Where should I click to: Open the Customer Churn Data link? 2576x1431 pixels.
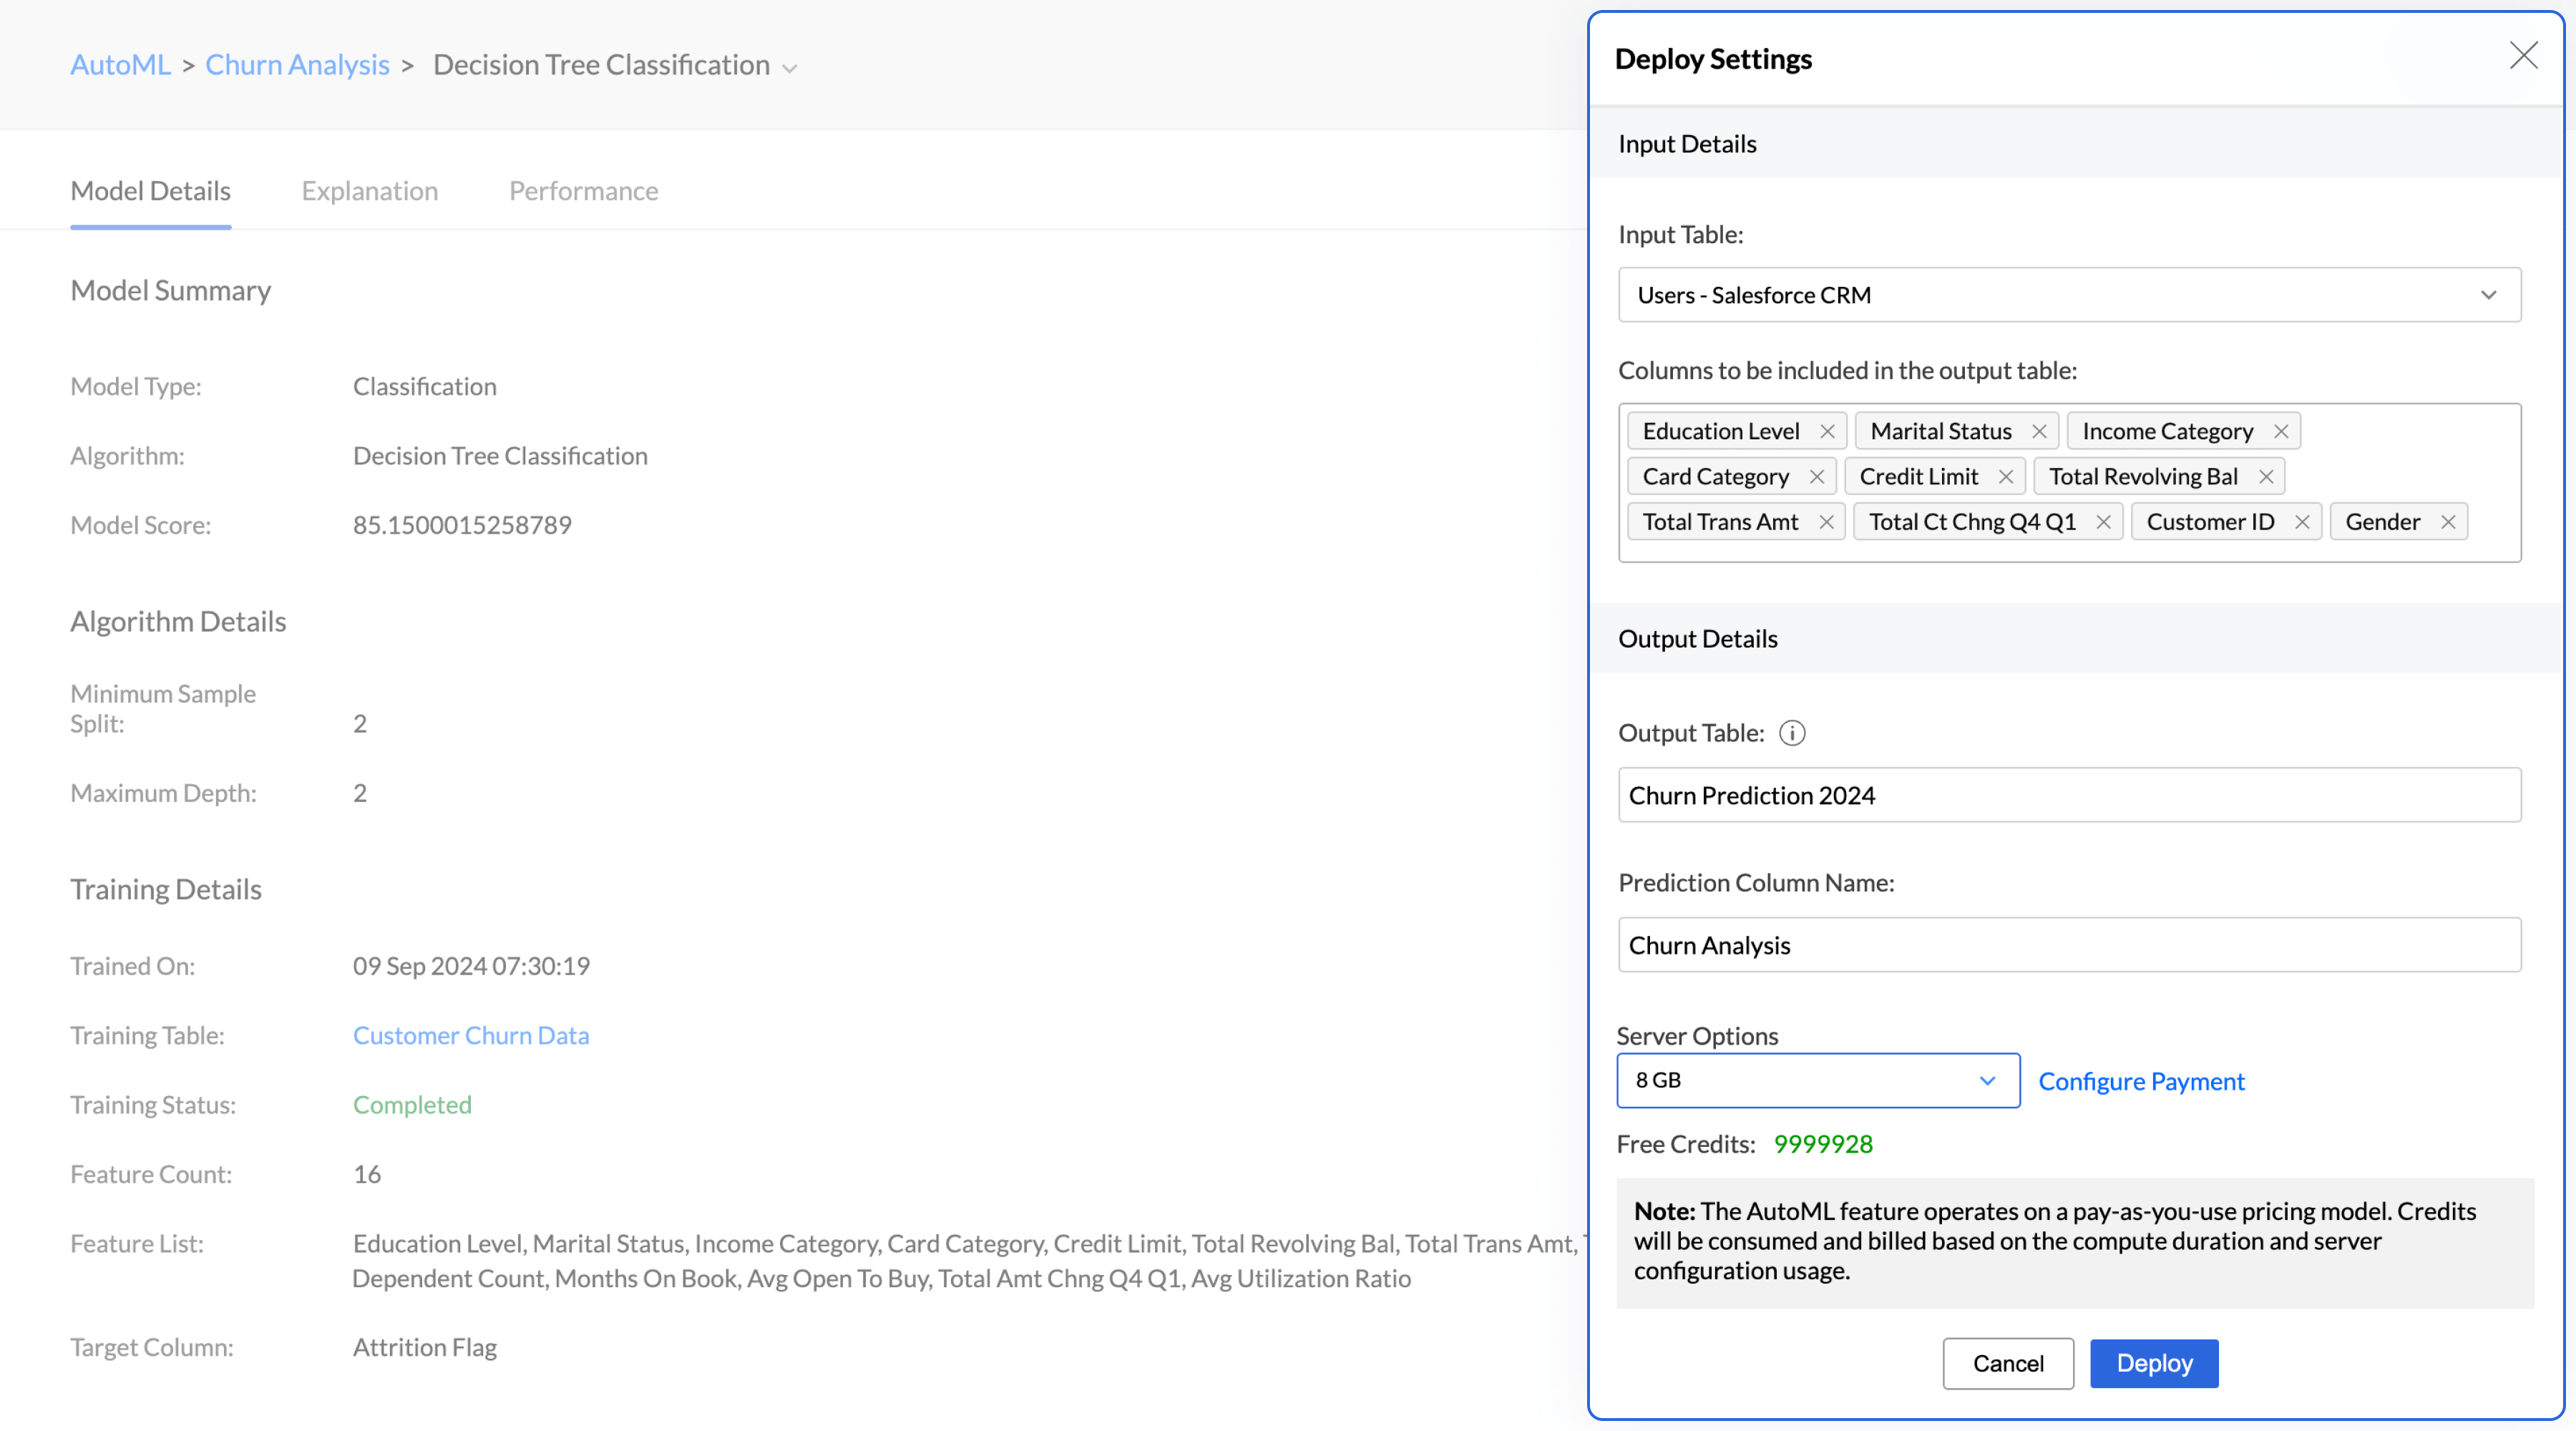point(470,1035)
